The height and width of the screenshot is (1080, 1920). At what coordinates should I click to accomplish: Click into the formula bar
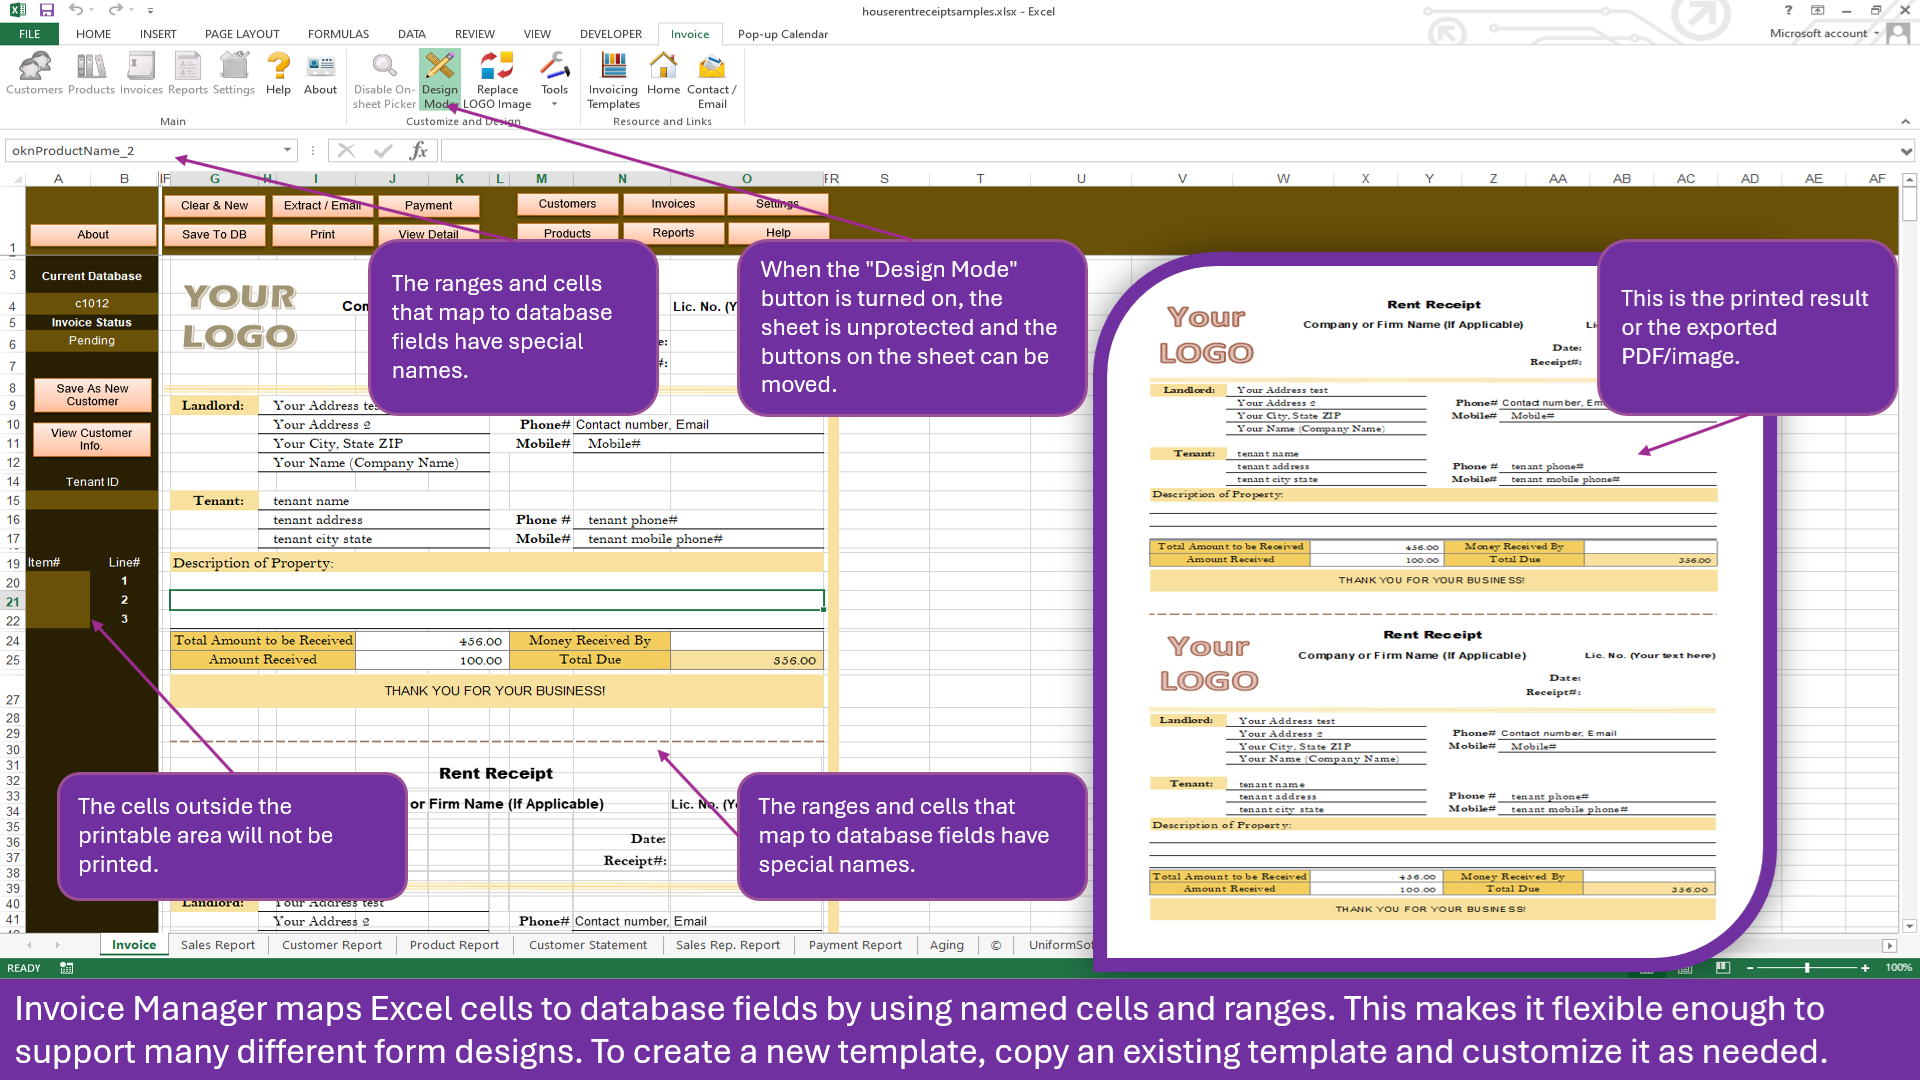click(x=1168, y=151)
